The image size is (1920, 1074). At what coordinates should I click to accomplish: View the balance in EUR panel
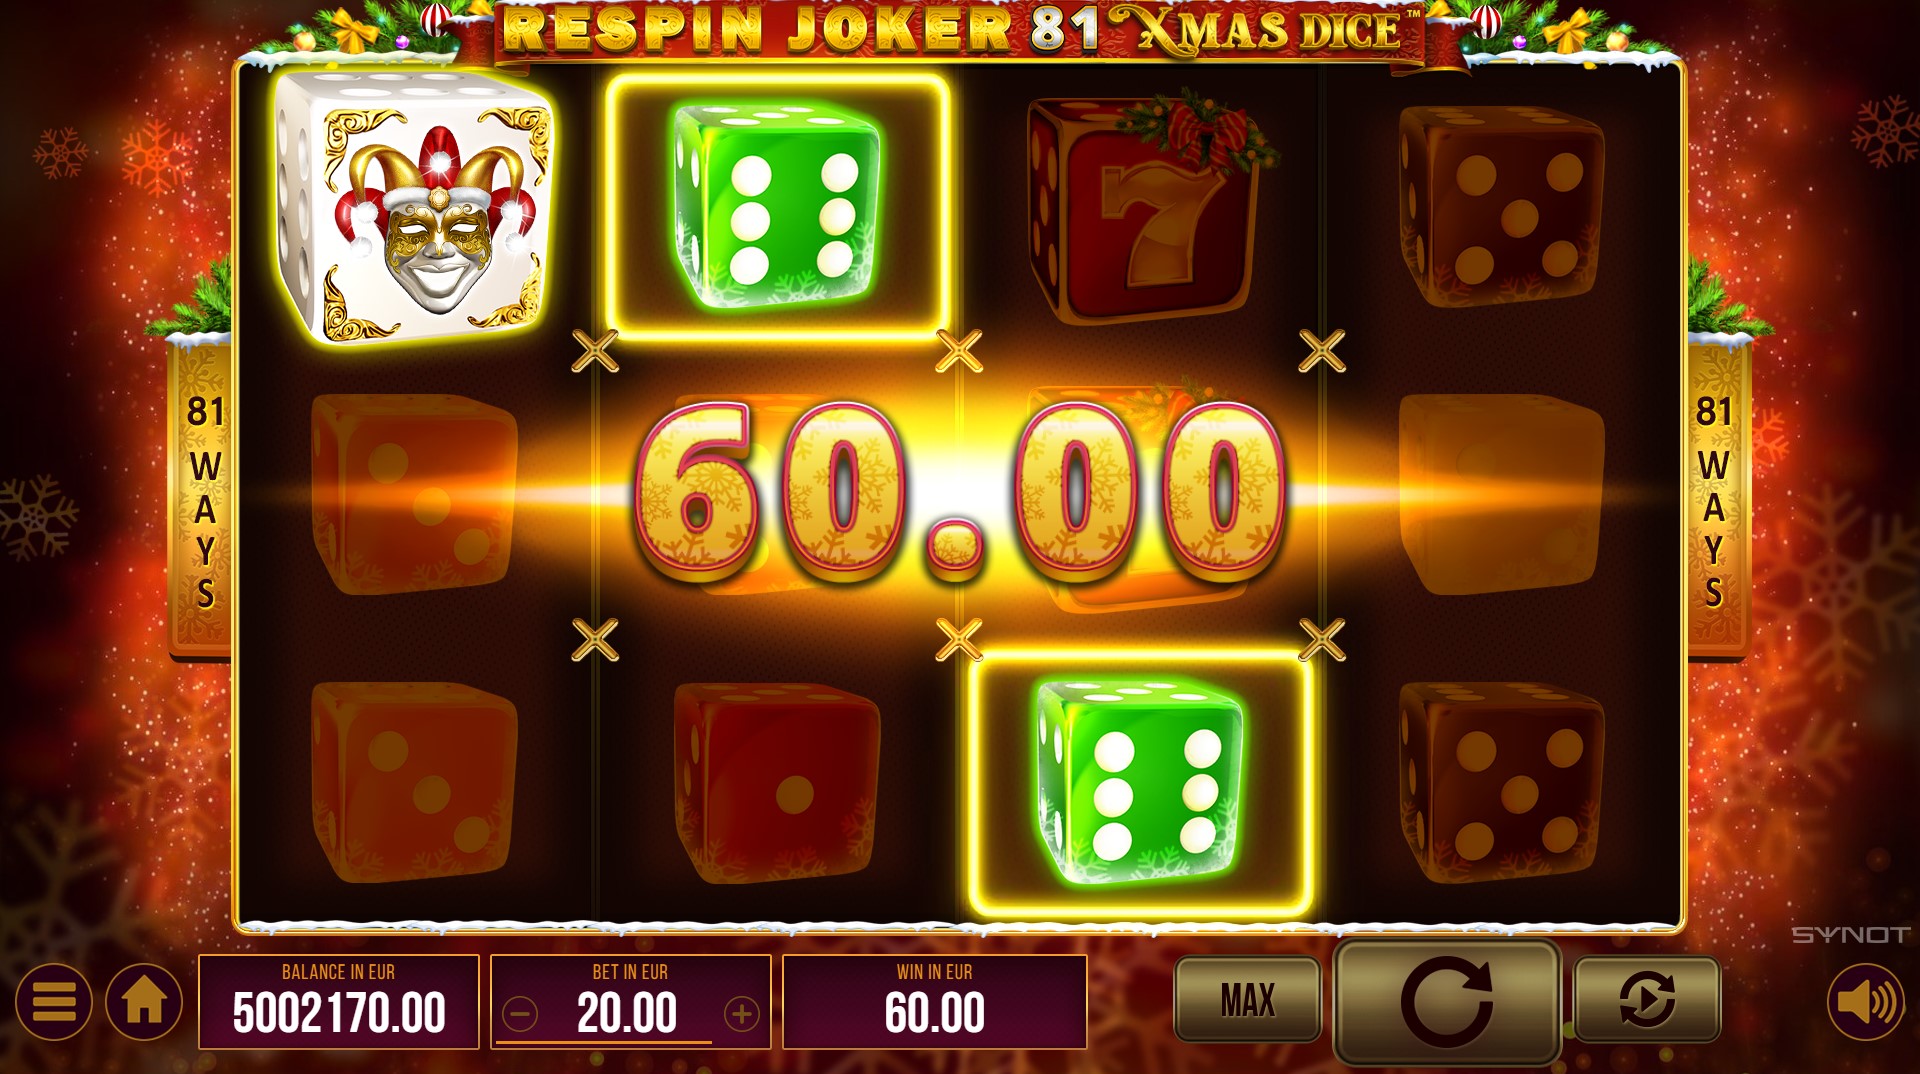point(339,1001)
